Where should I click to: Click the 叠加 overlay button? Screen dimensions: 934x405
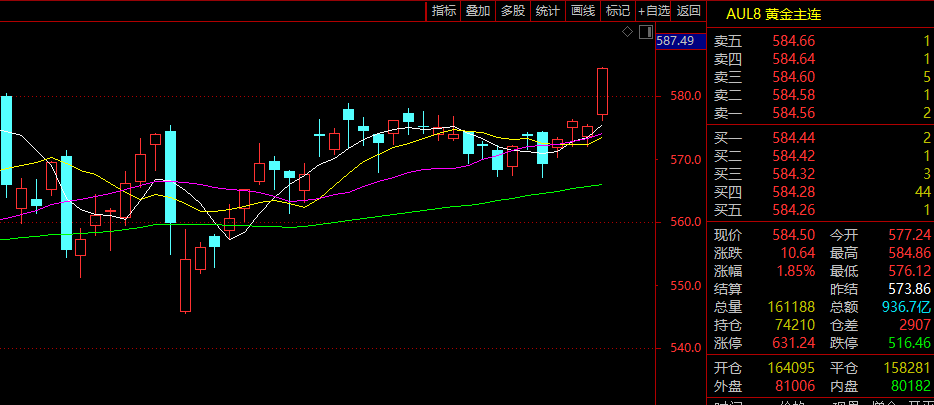coord(478,10)
